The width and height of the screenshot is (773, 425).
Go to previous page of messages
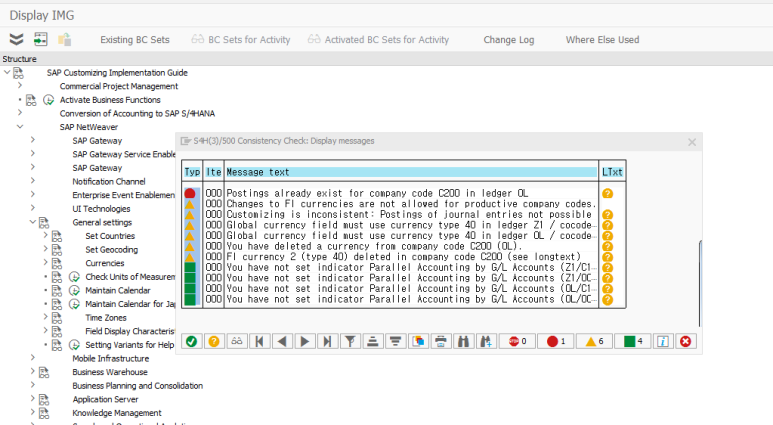click(282, 341)
